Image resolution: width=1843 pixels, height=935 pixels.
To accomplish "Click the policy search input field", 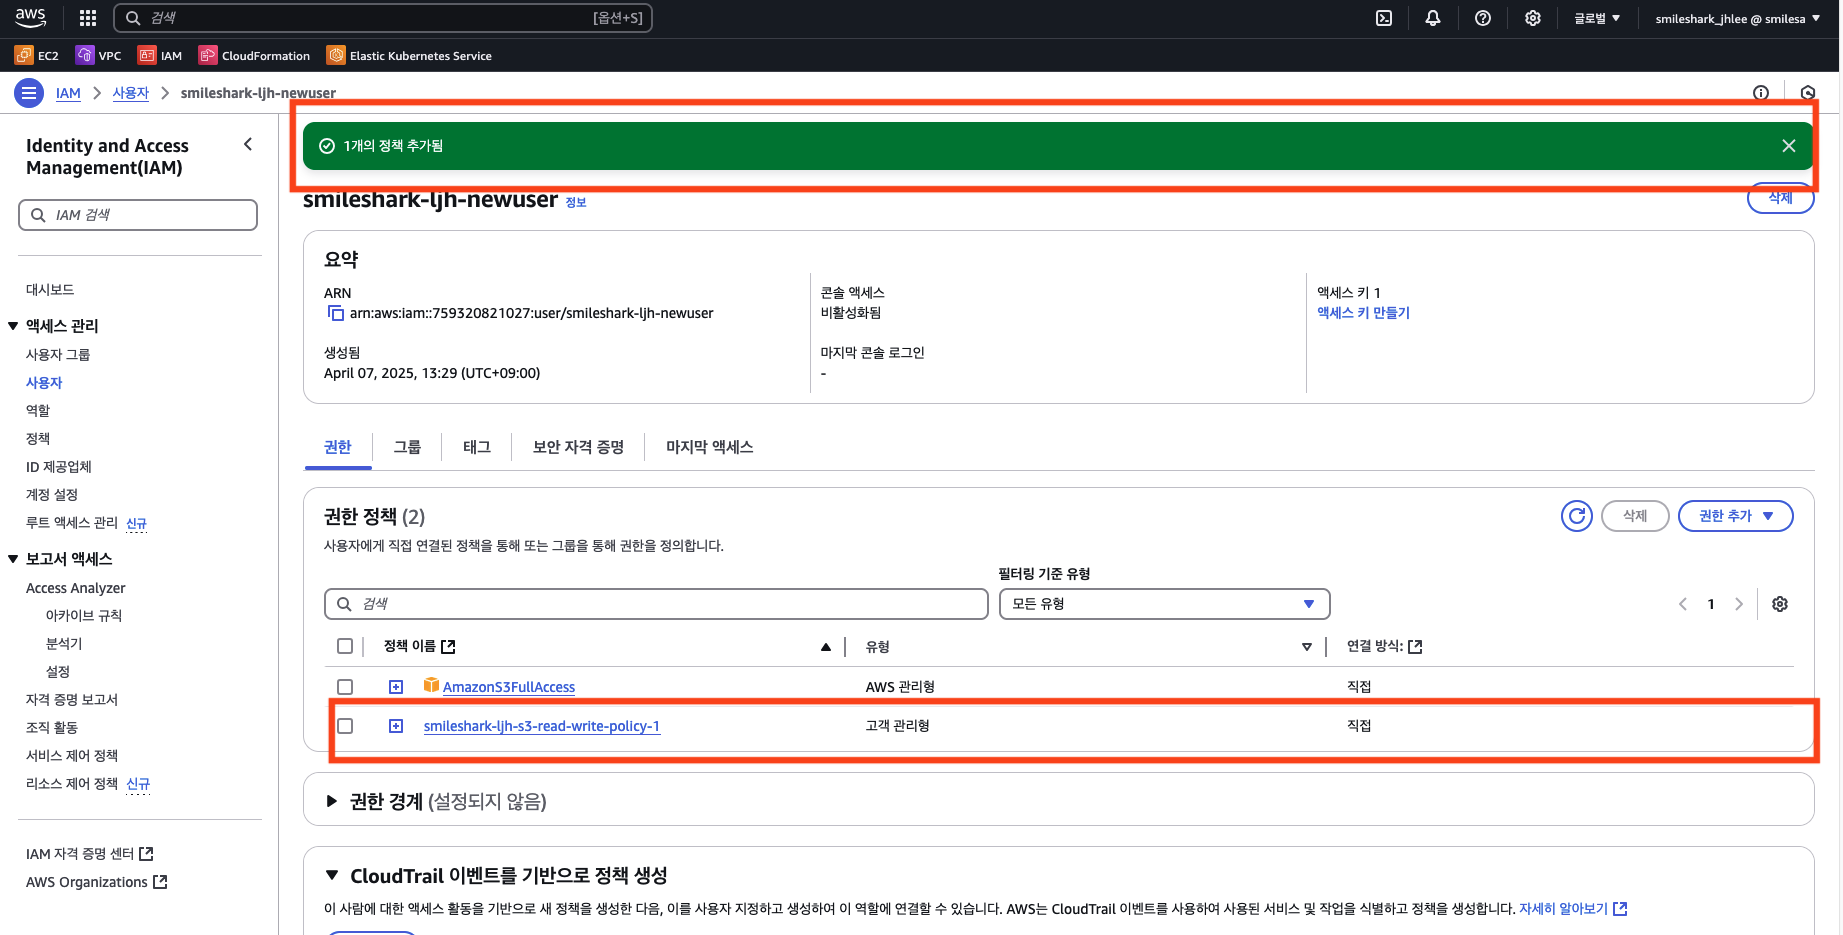I will click(656, 604).
